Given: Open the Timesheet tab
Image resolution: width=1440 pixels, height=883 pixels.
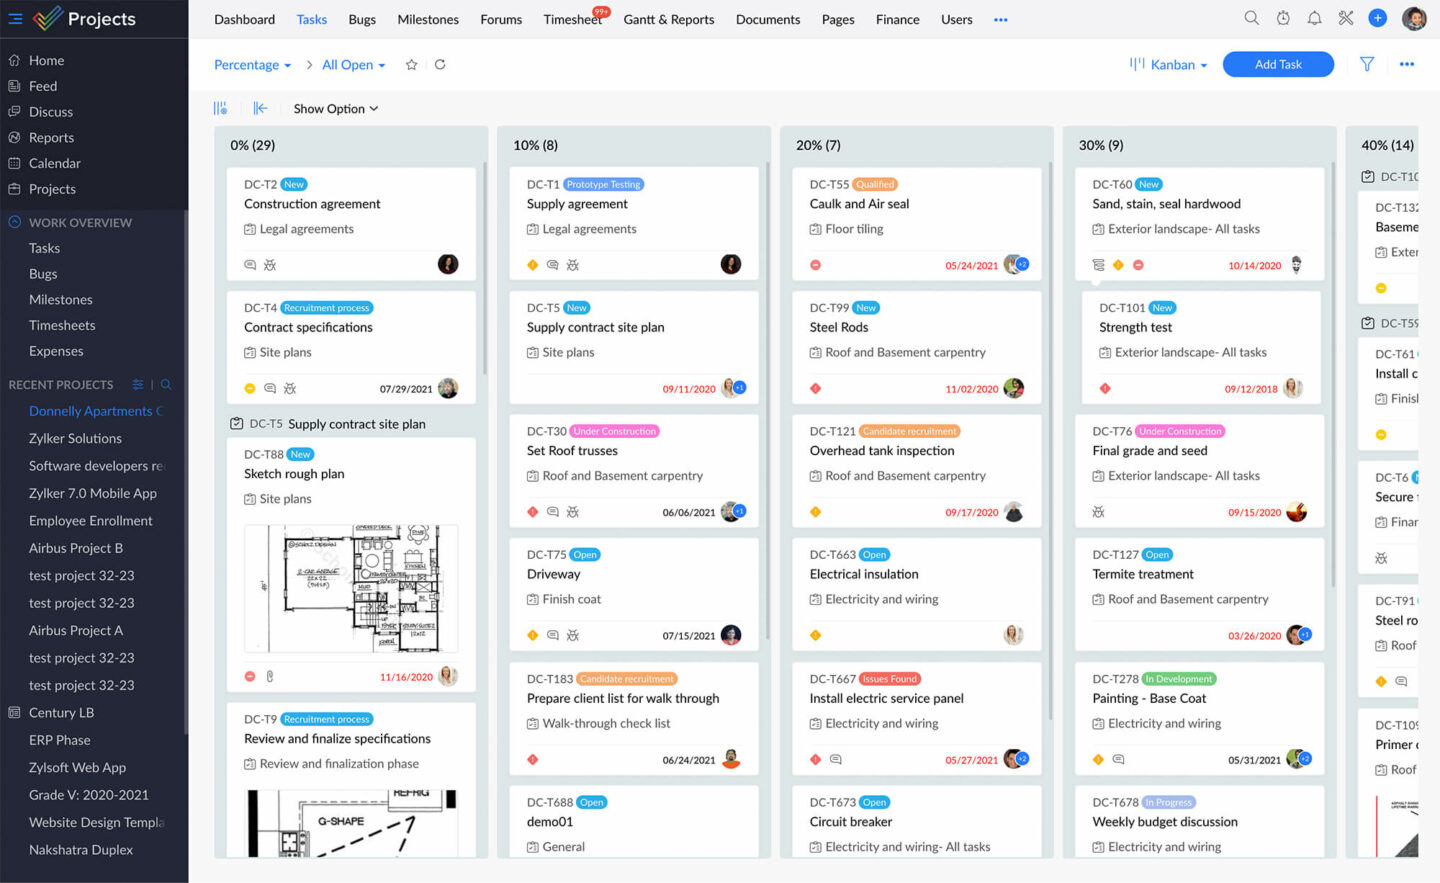Looking at the screenshot, I should coord(572,19).
